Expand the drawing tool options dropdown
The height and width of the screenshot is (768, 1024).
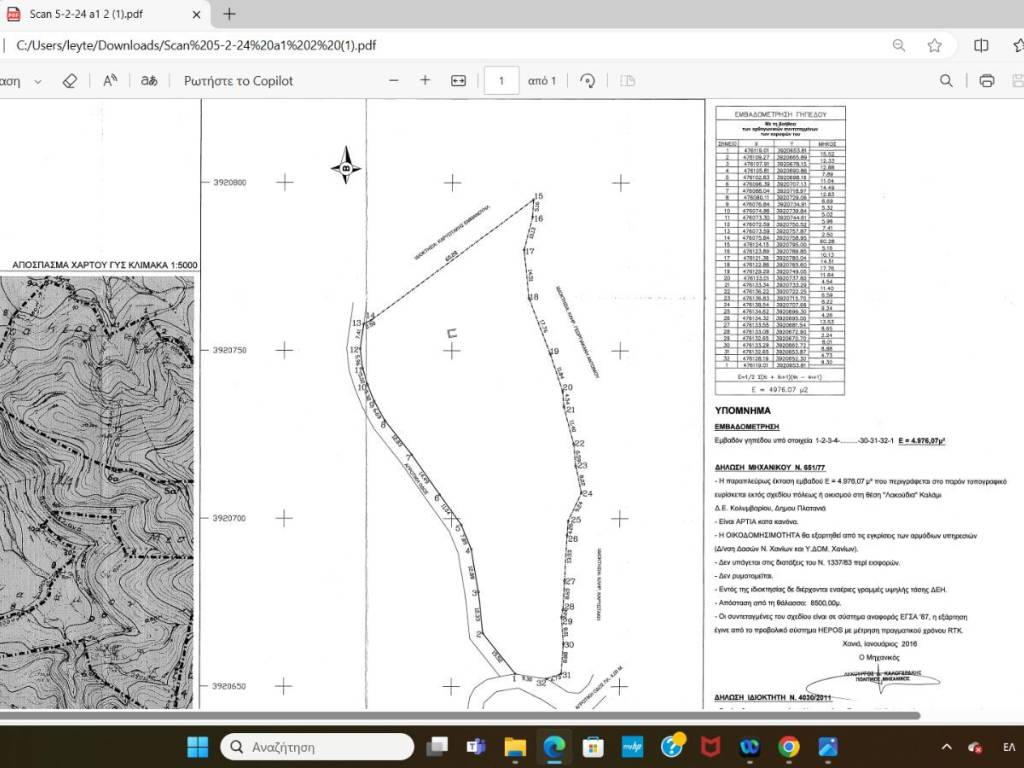coord(38,81)
